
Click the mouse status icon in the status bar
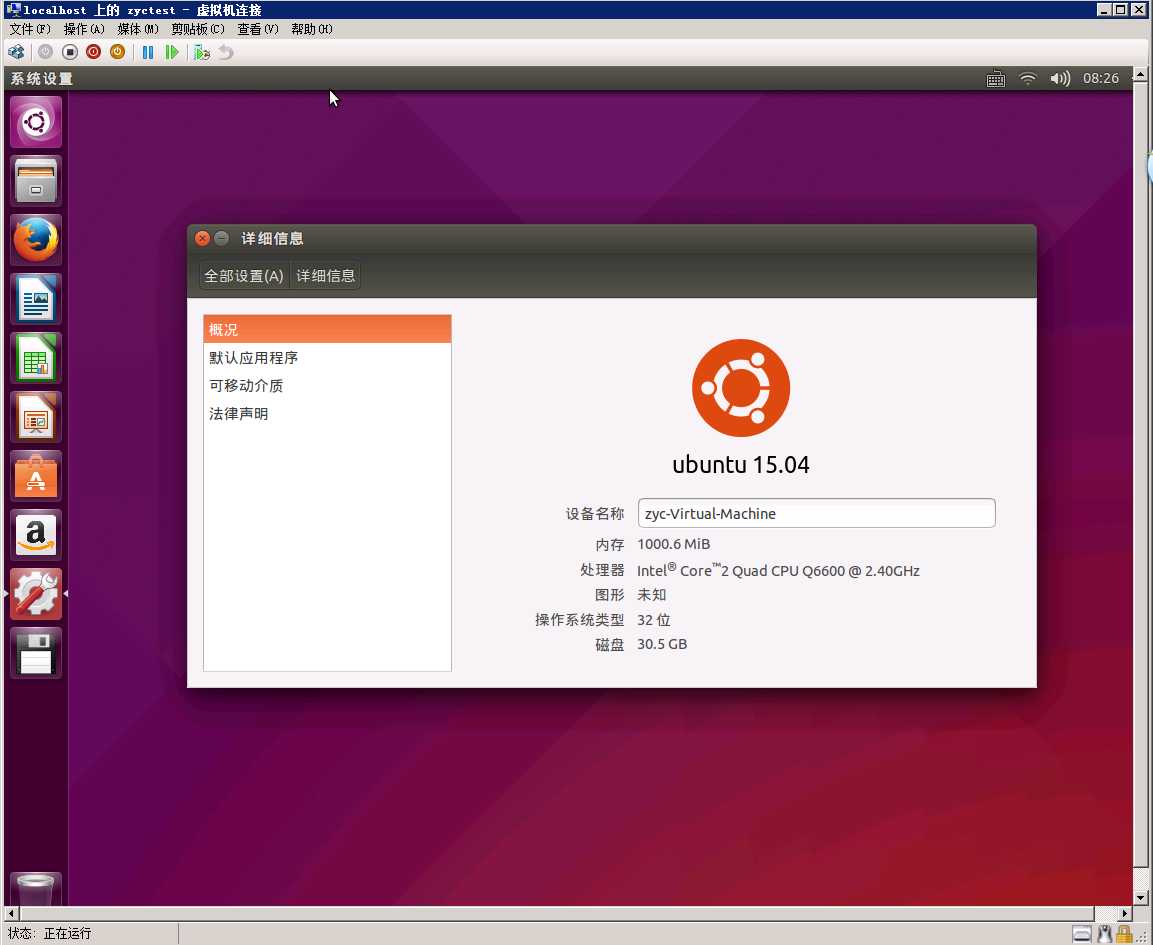click(x=1104, y=934)
